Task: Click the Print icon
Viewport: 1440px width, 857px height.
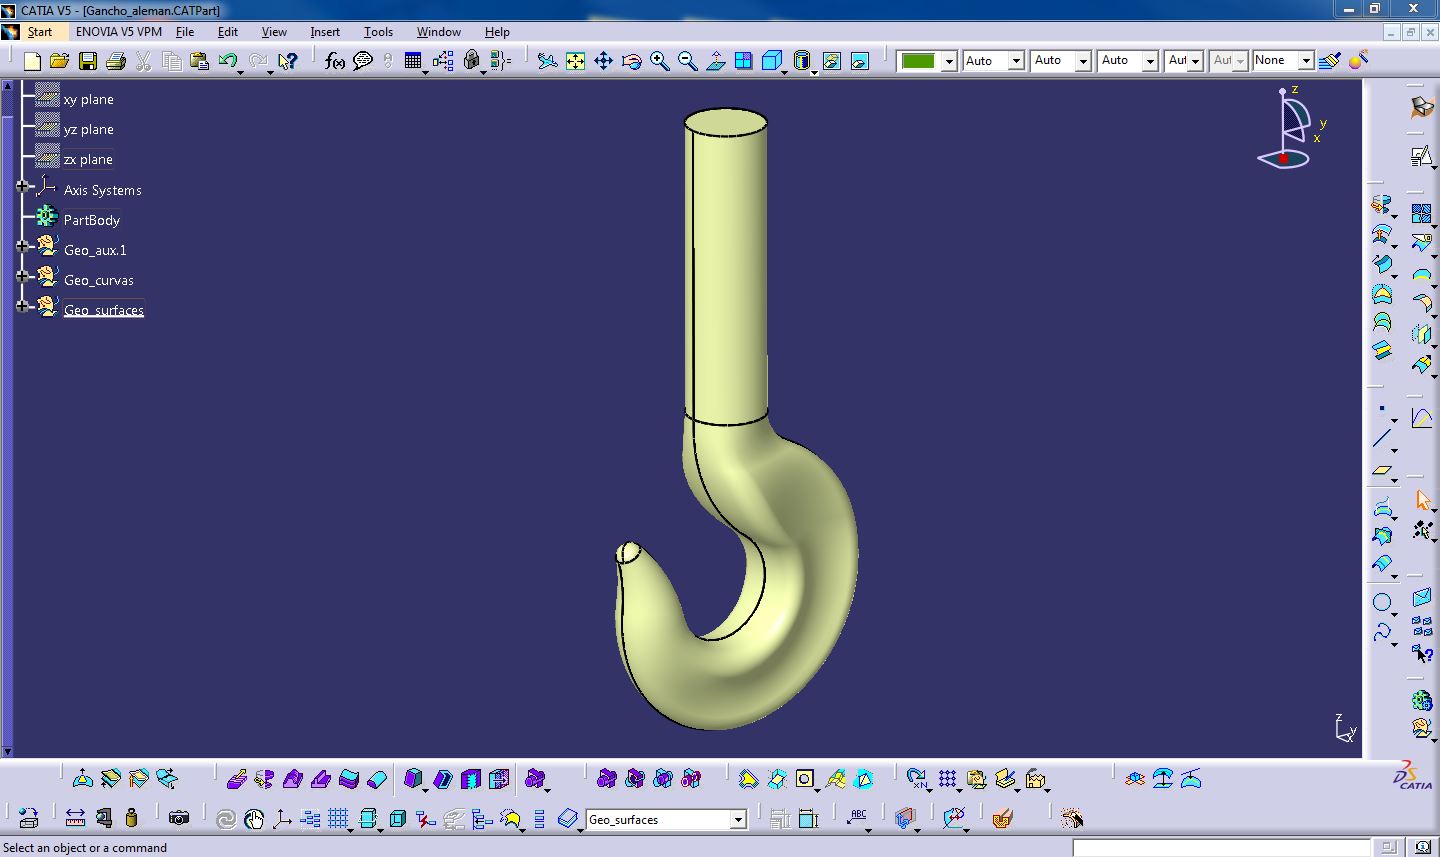Action: tap(115, 61)
